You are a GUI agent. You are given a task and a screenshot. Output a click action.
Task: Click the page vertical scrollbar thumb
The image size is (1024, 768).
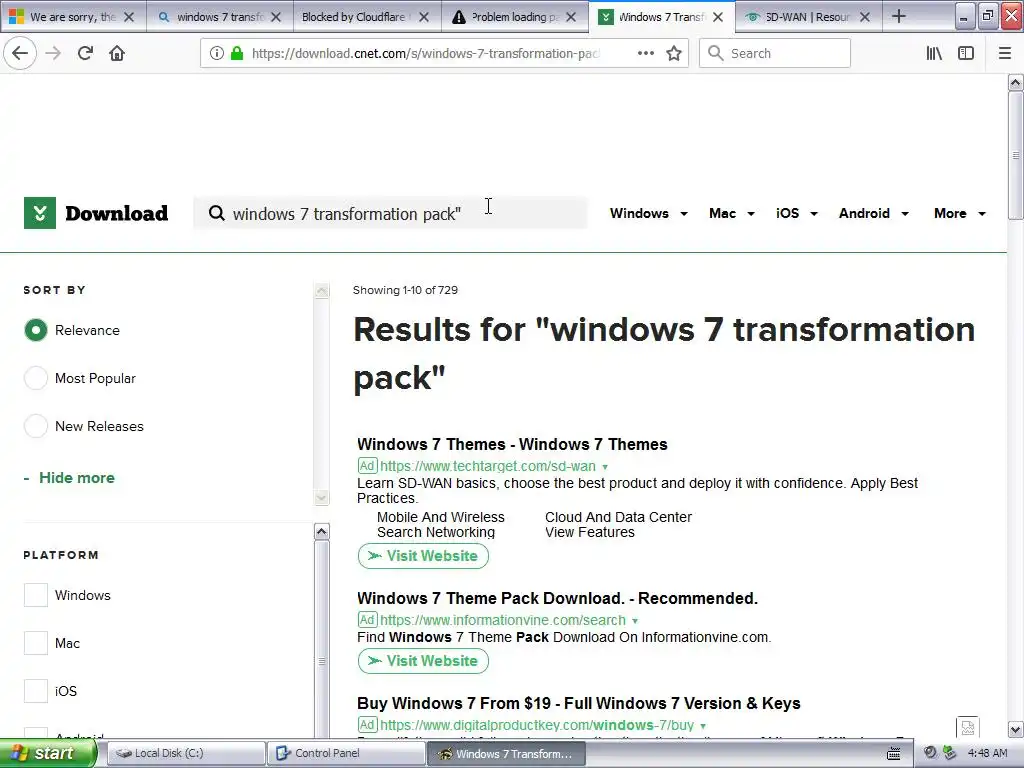1015,155
